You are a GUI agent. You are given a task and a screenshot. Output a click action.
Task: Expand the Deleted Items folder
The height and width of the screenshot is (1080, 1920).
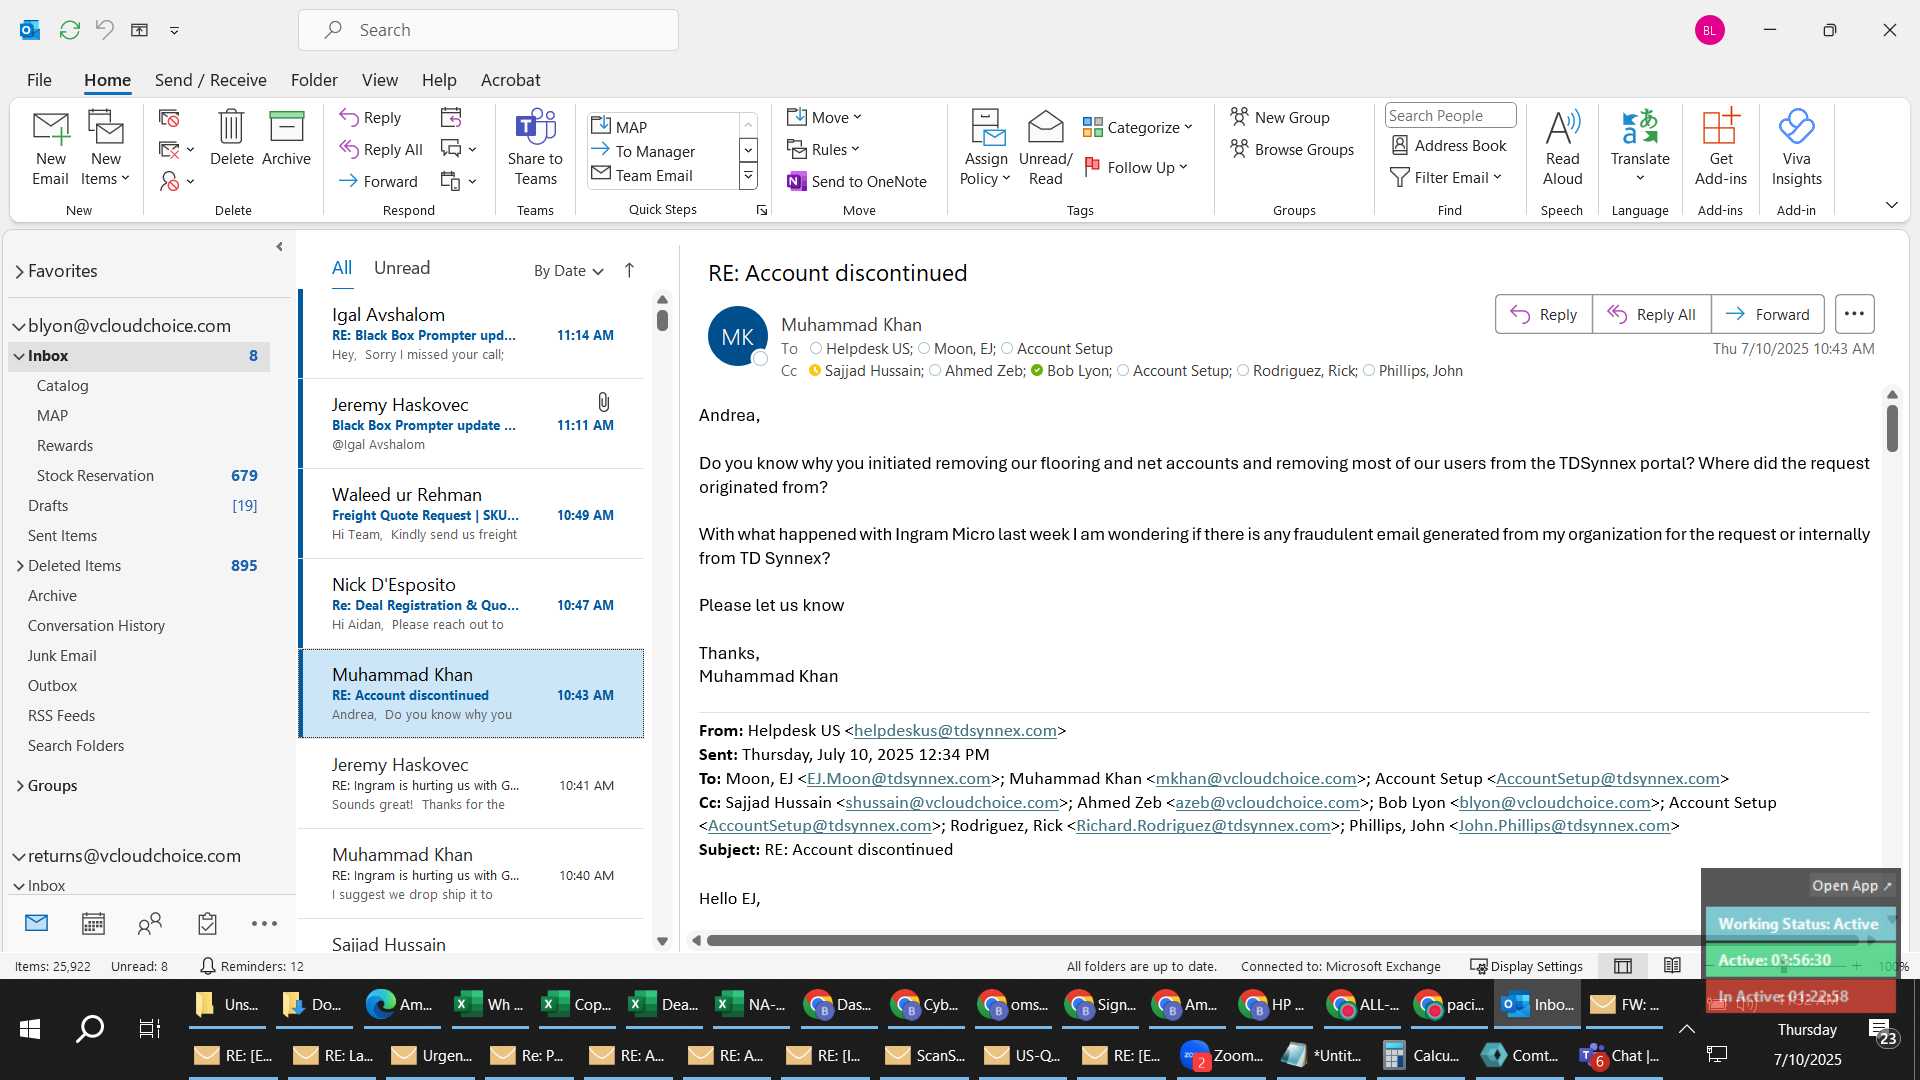pyautogui.click(x=20, y=566)
